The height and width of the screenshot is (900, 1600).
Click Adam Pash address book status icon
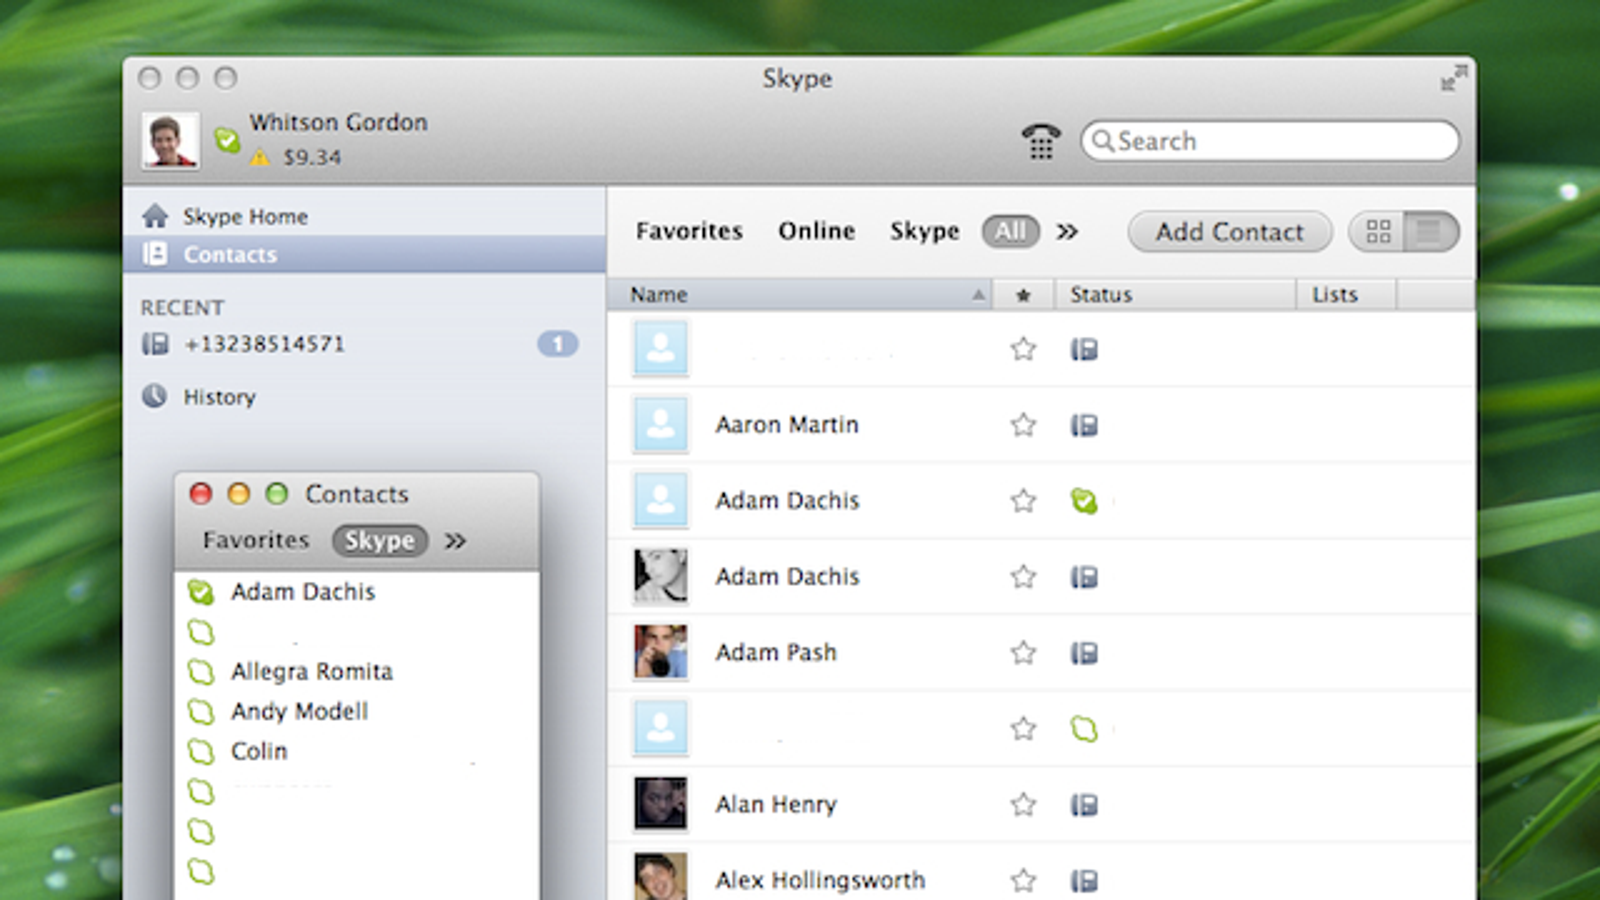point(1084,653)
